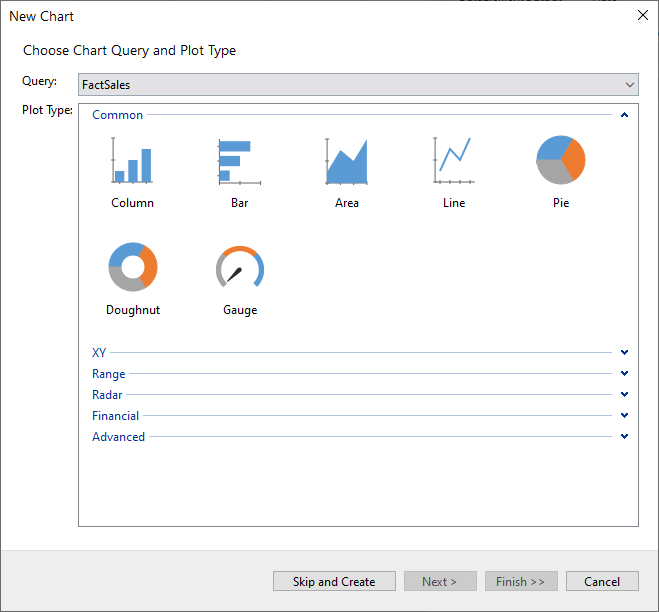Open the Query dropdown showing FactSales
659x612 pixels.
358,84
